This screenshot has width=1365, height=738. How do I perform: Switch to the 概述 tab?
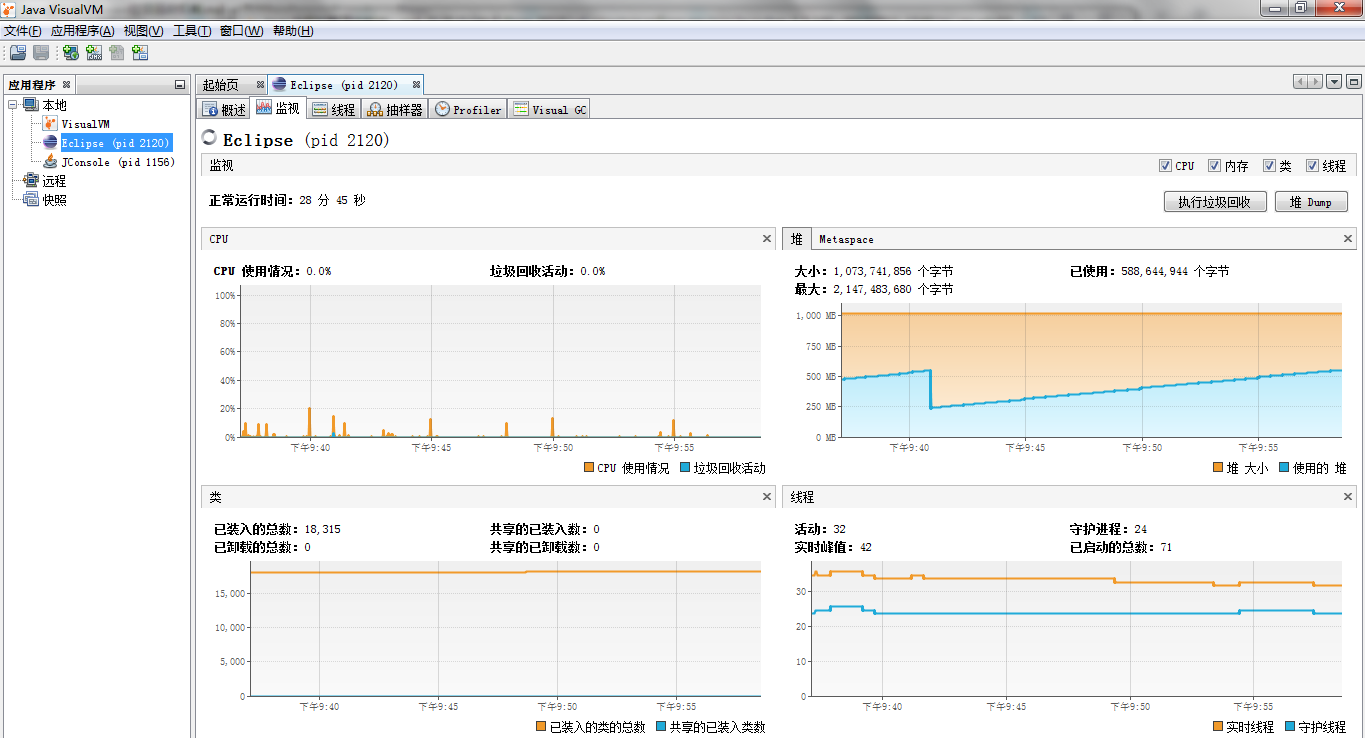coord(224,109)
